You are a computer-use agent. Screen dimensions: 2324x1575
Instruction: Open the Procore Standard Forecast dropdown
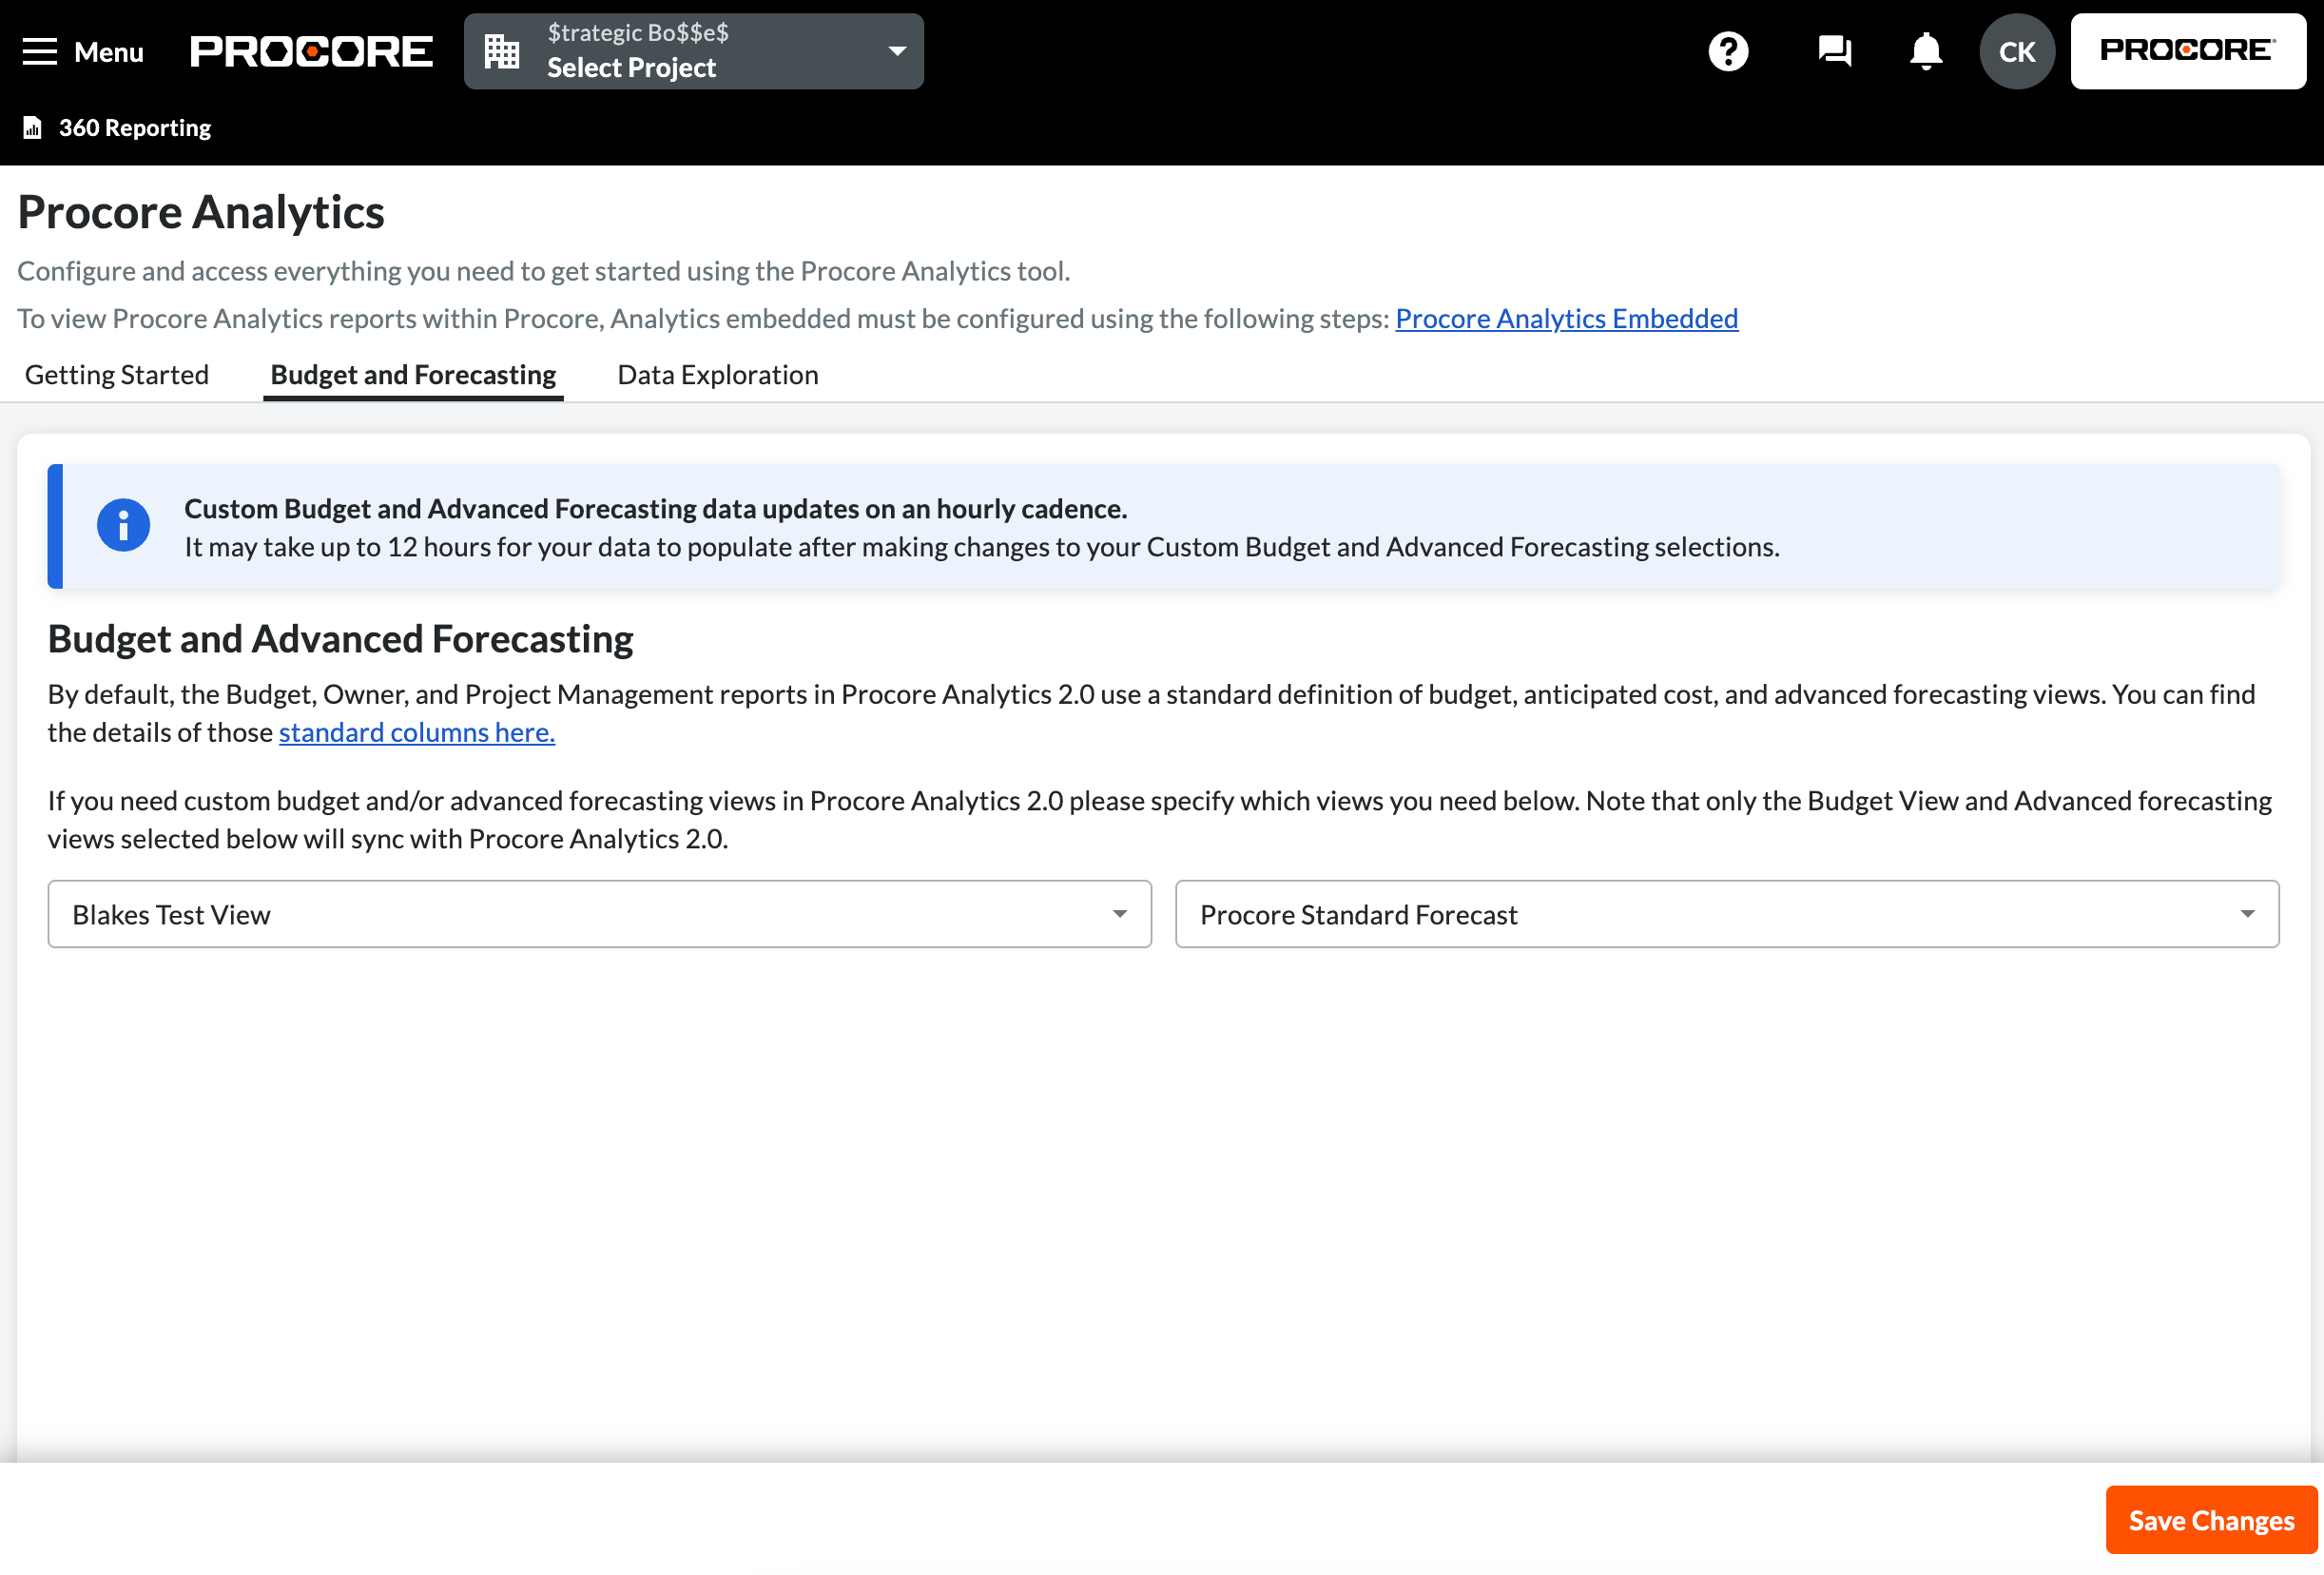tap(1726, 914)
